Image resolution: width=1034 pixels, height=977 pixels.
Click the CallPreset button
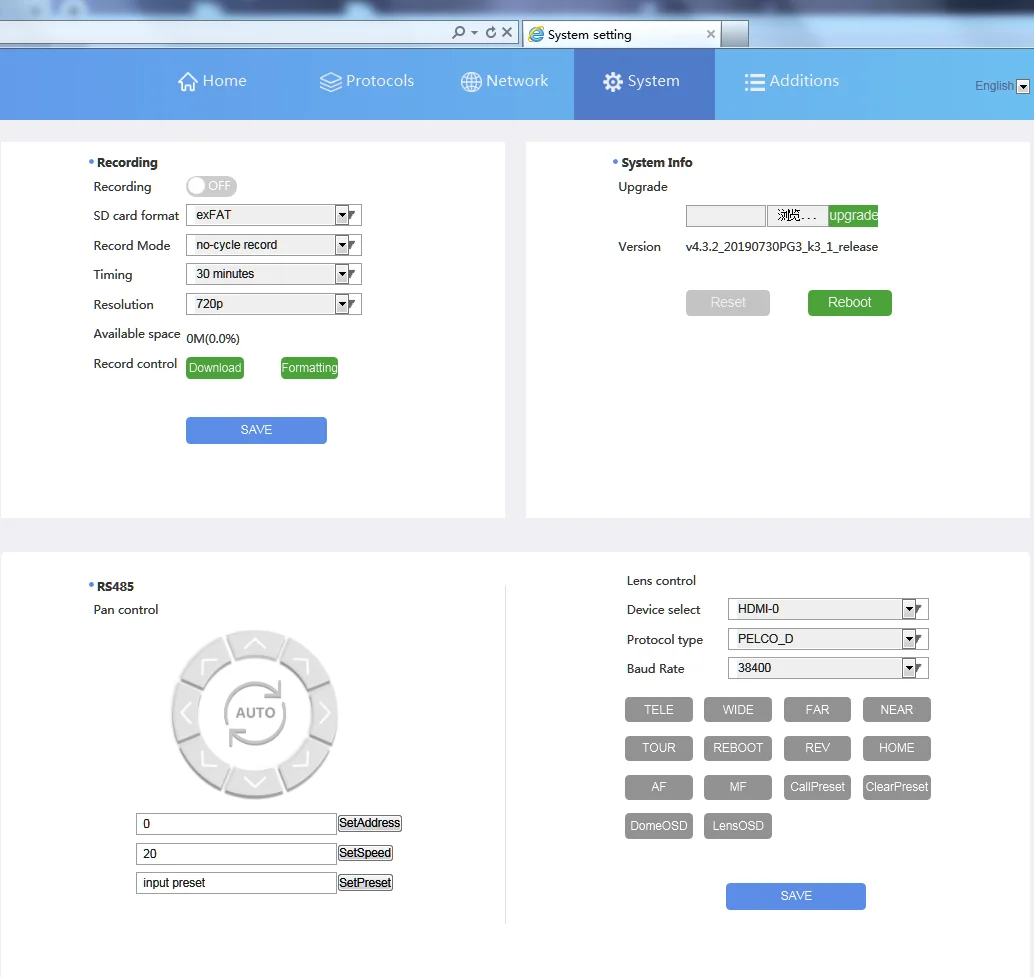(x=817, y=787)
